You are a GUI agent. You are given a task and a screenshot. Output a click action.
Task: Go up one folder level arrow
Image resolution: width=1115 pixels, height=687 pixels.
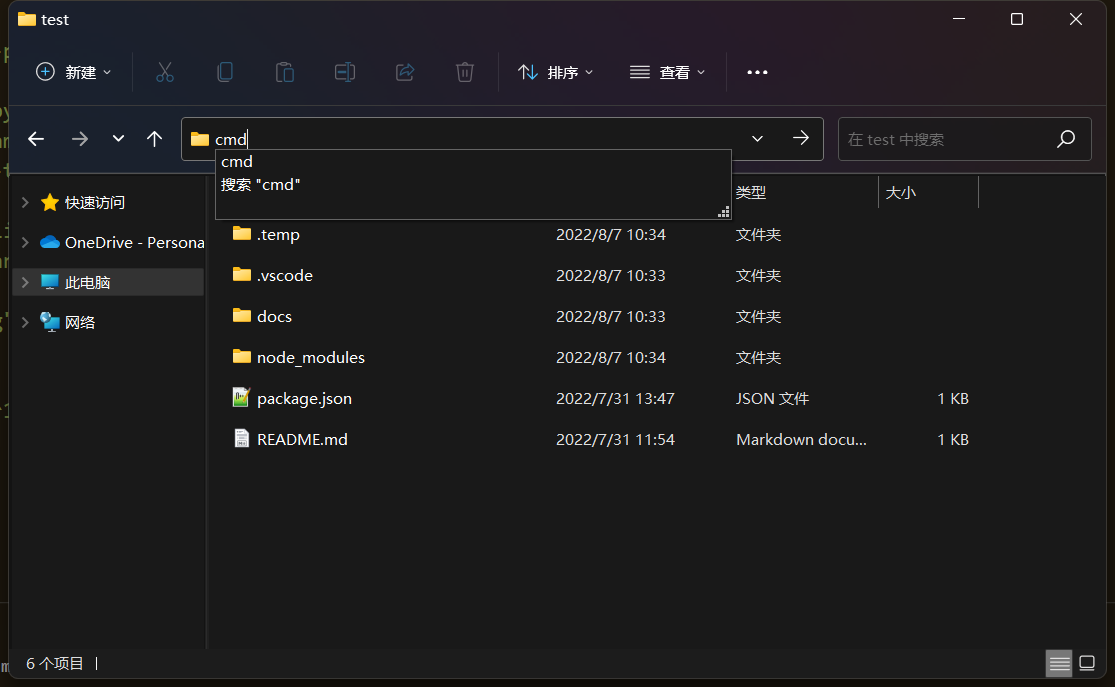point(154,139)
